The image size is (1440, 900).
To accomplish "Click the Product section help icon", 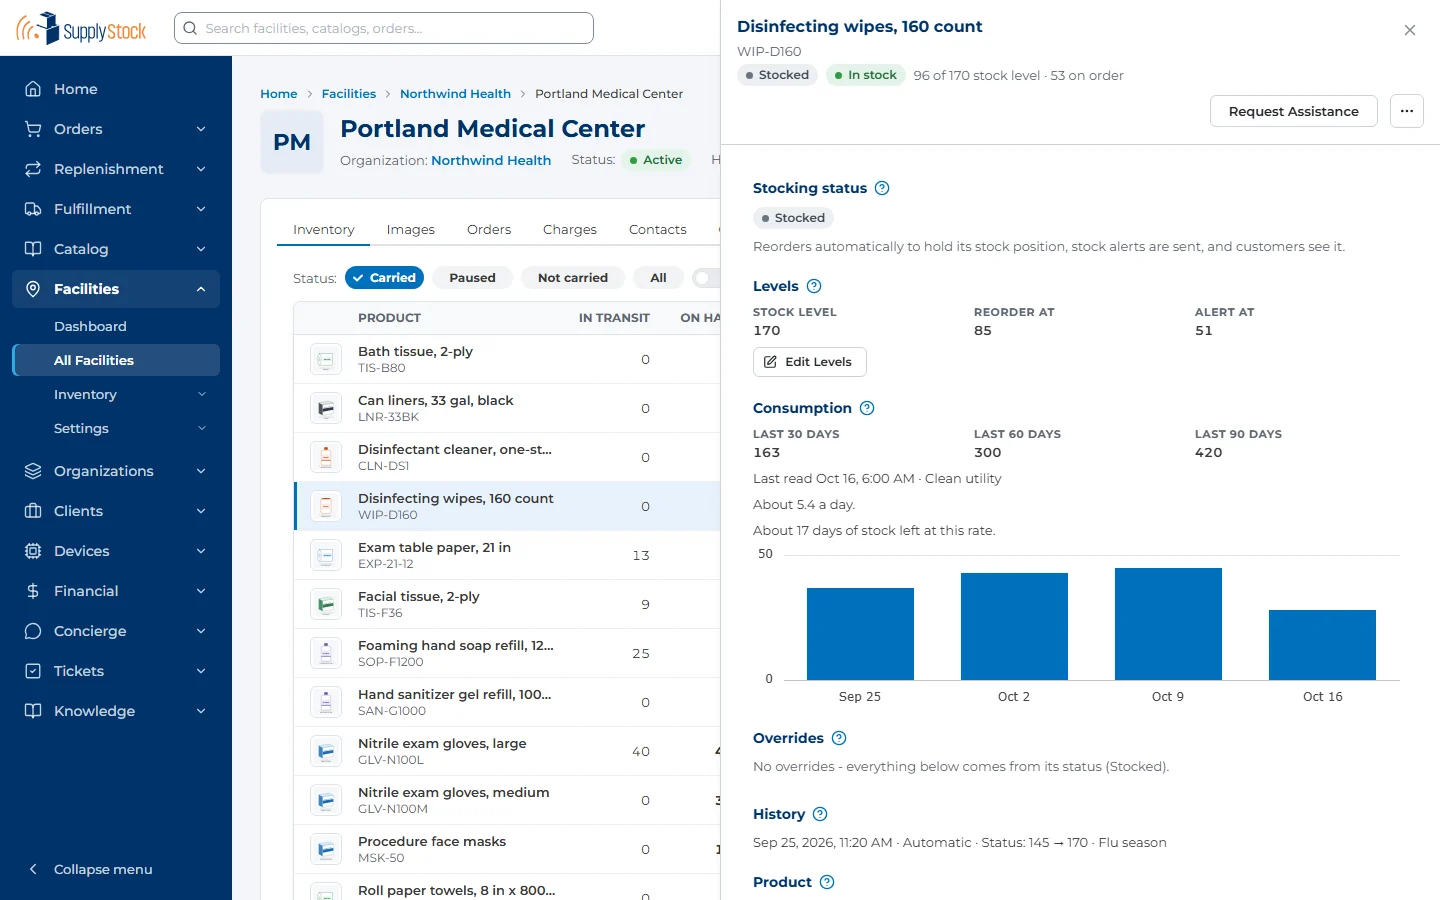I will pos(827,882).
